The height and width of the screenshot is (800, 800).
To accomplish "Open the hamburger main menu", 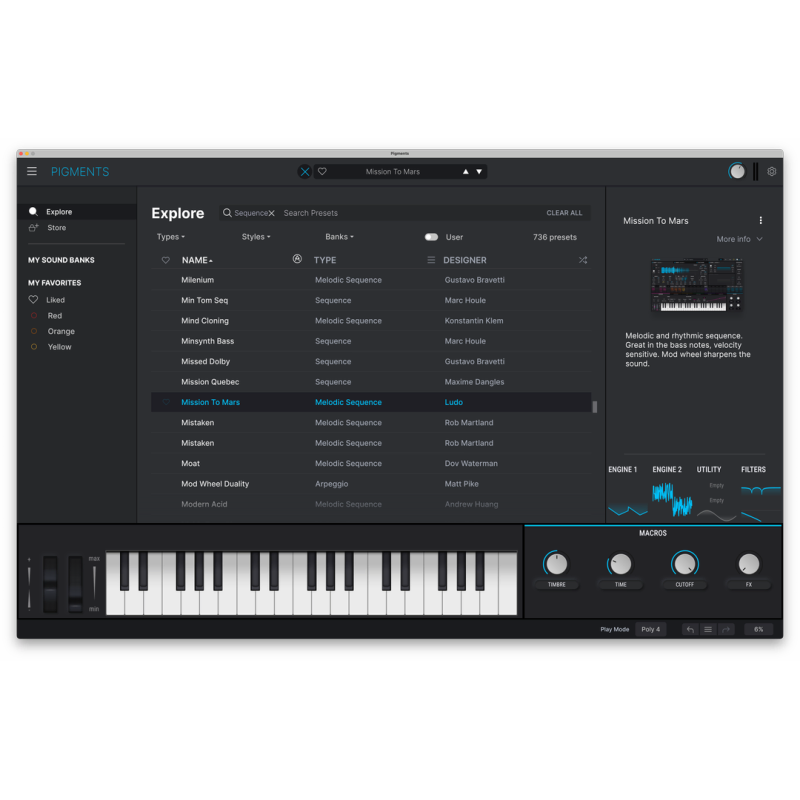I will point(32,171).
